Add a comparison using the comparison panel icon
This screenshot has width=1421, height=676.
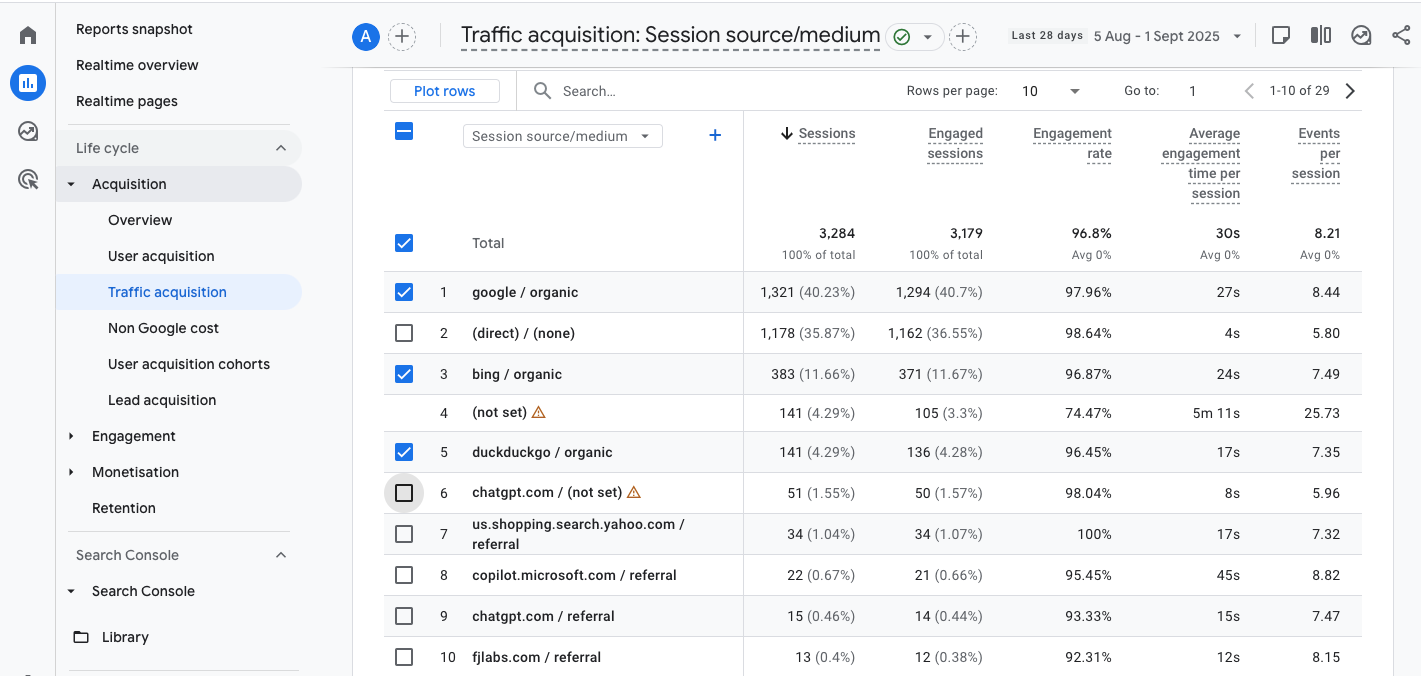1321,35
